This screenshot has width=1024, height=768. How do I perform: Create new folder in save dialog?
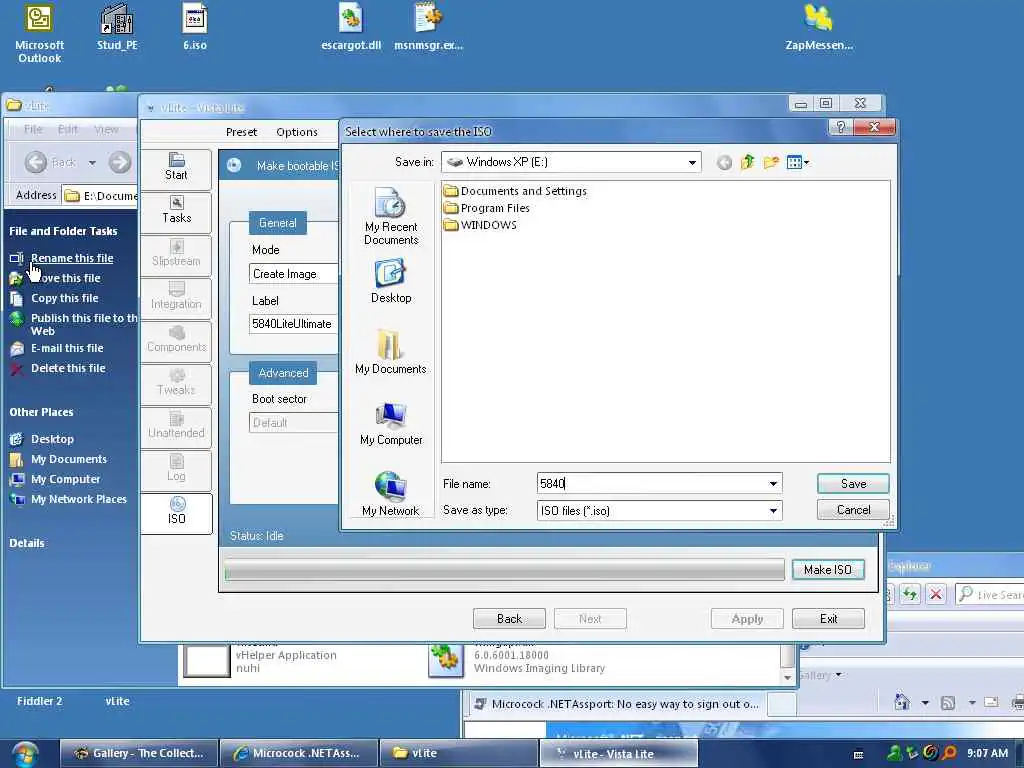pos(771,163)
